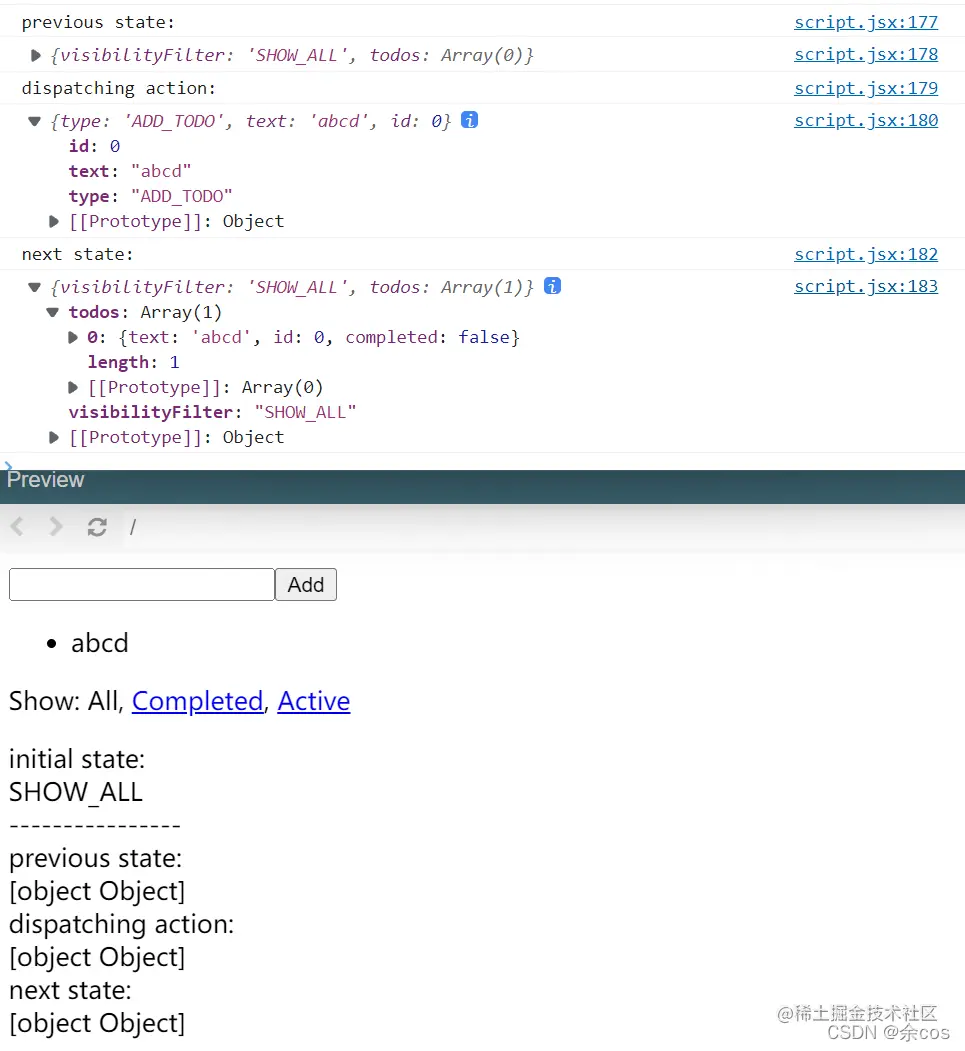
Task: Expand the Prototype Array(0) node
Action: [72, 387]
